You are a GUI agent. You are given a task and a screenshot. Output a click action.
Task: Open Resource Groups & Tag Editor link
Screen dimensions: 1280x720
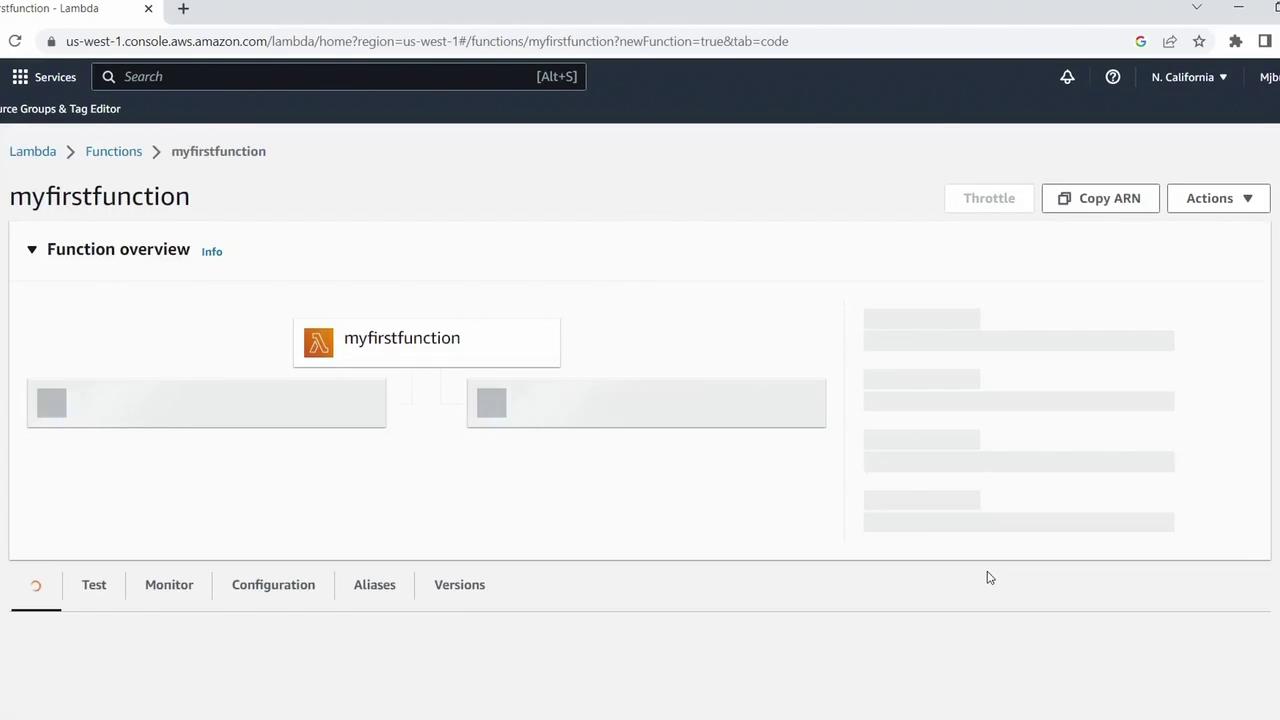tap(60, 109)
